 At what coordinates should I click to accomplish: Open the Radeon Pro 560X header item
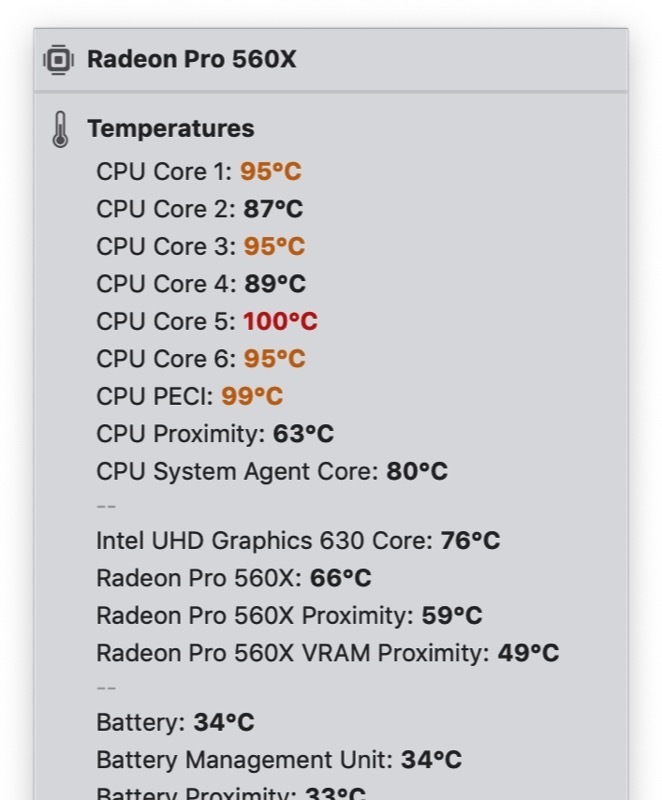[x=191, y=60]
